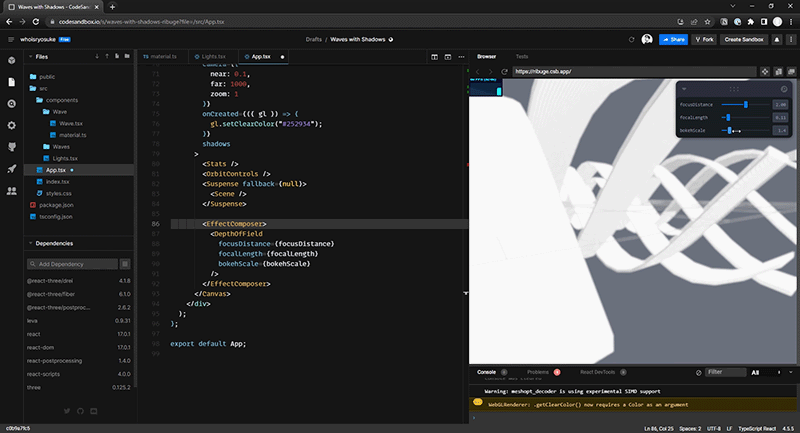Click the Fork button

pyautogui.click(x=704, y=39)
